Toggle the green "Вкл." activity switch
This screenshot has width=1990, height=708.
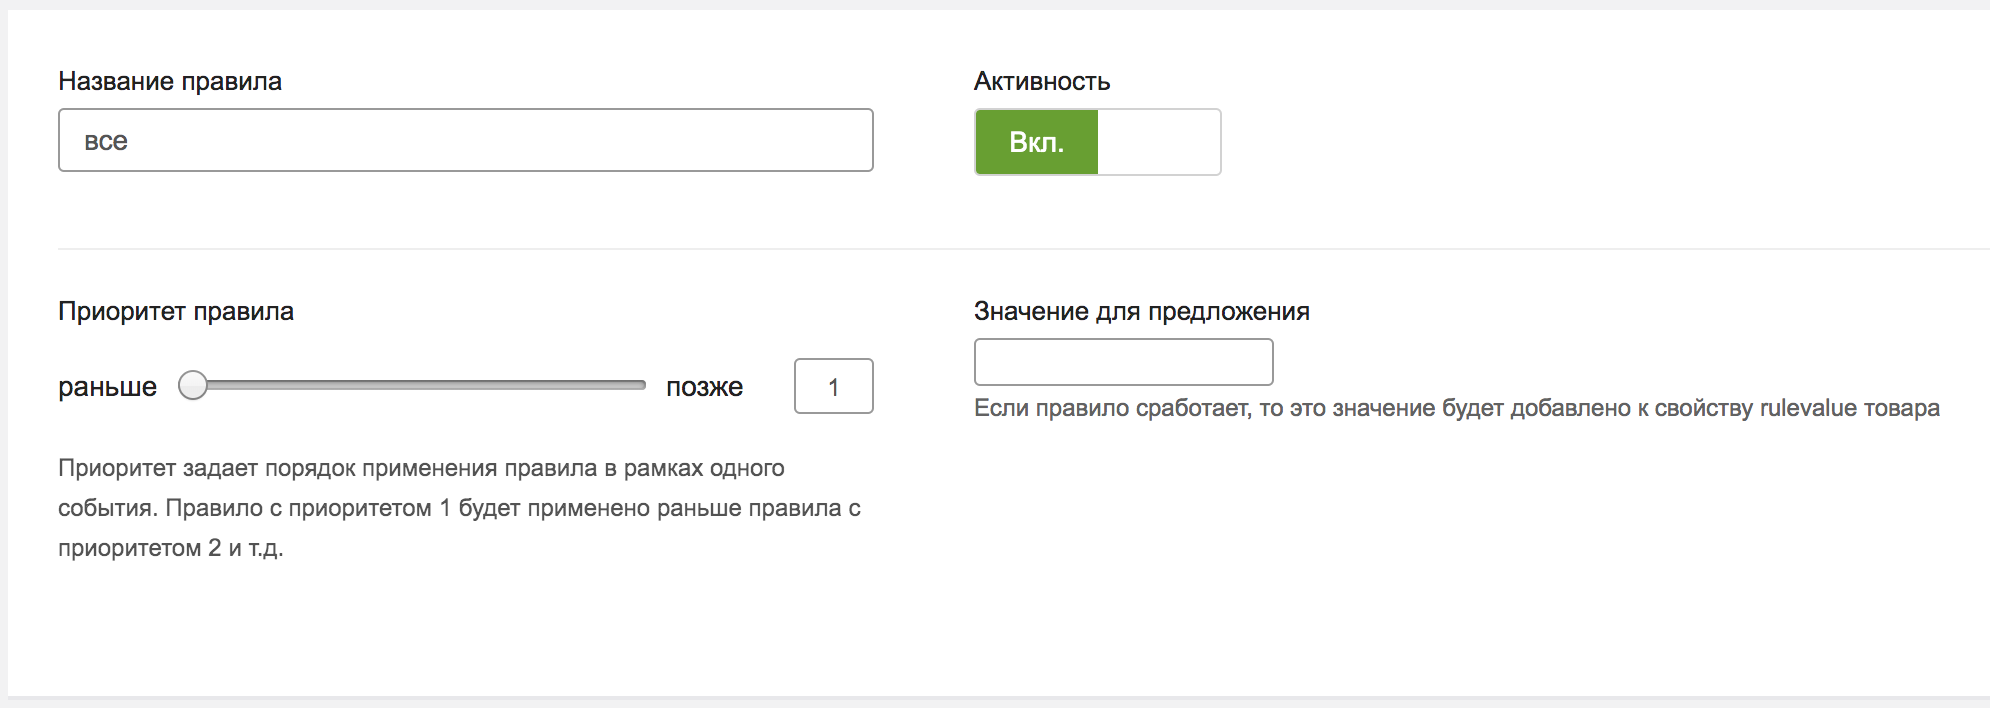click(x=1036, y=142)
